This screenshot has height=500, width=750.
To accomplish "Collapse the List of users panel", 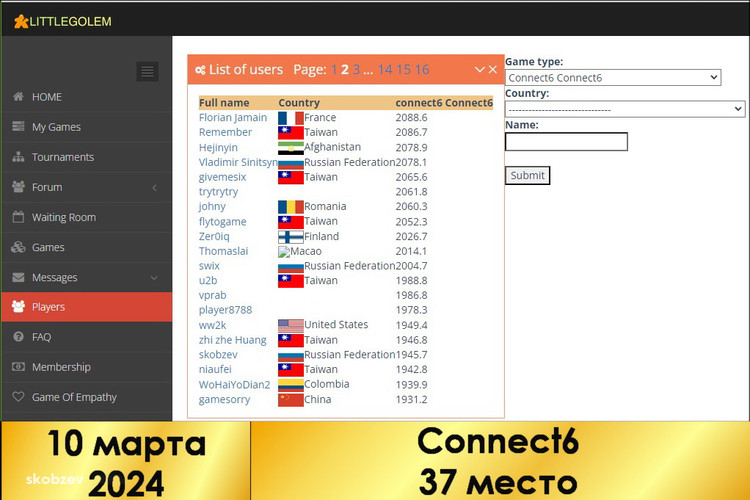I will (479, 69).
